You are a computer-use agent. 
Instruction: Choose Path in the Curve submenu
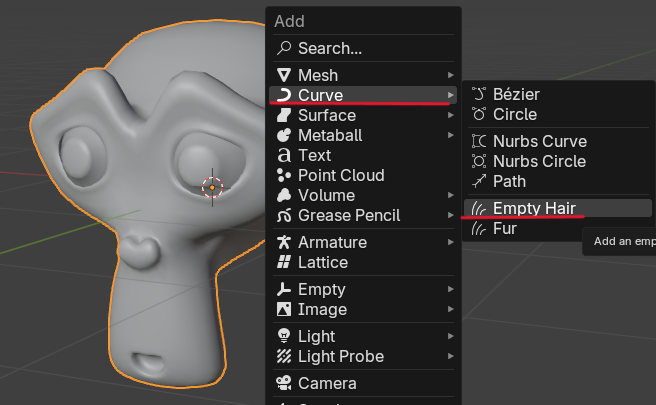coord(509,181)
